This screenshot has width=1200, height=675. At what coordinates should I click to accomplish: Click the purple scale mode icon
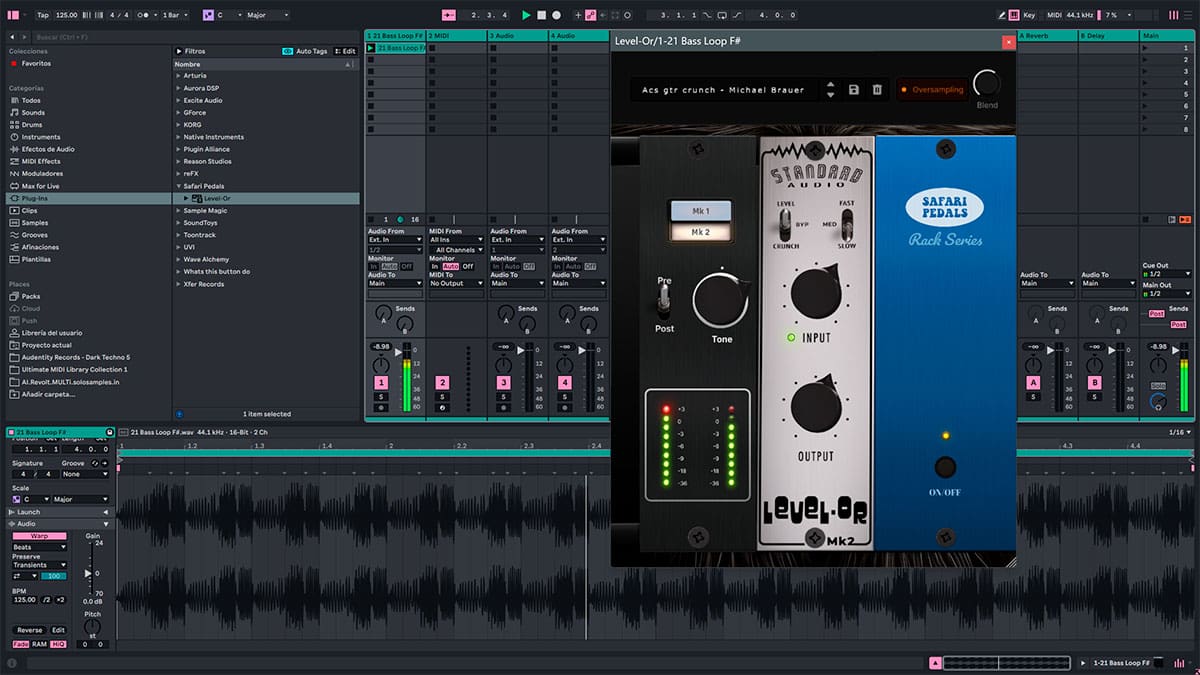click(x=208, y=15)
